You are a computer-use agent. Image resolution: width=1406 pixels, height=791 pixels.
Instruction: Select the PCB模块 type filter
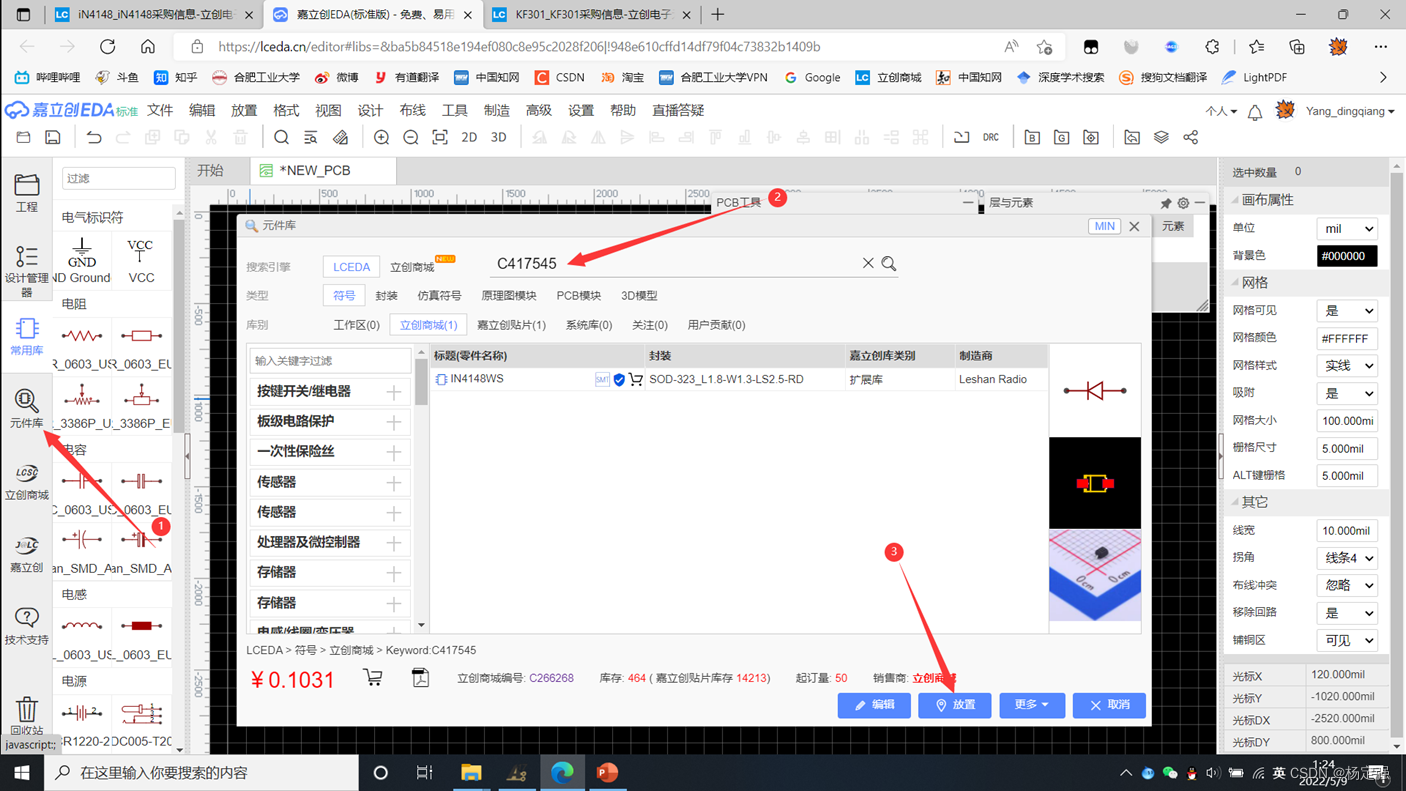coord(579,296)
